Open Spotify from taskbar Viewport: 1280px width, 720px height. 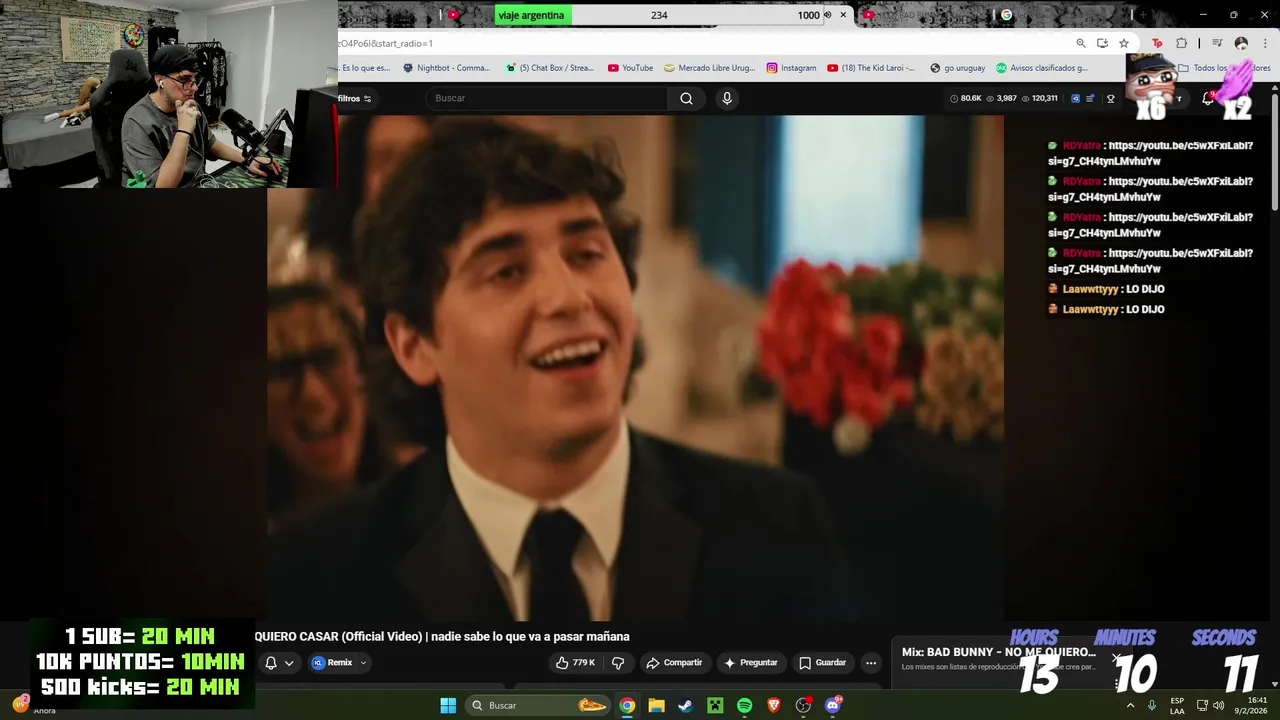(x=744, y=705)
